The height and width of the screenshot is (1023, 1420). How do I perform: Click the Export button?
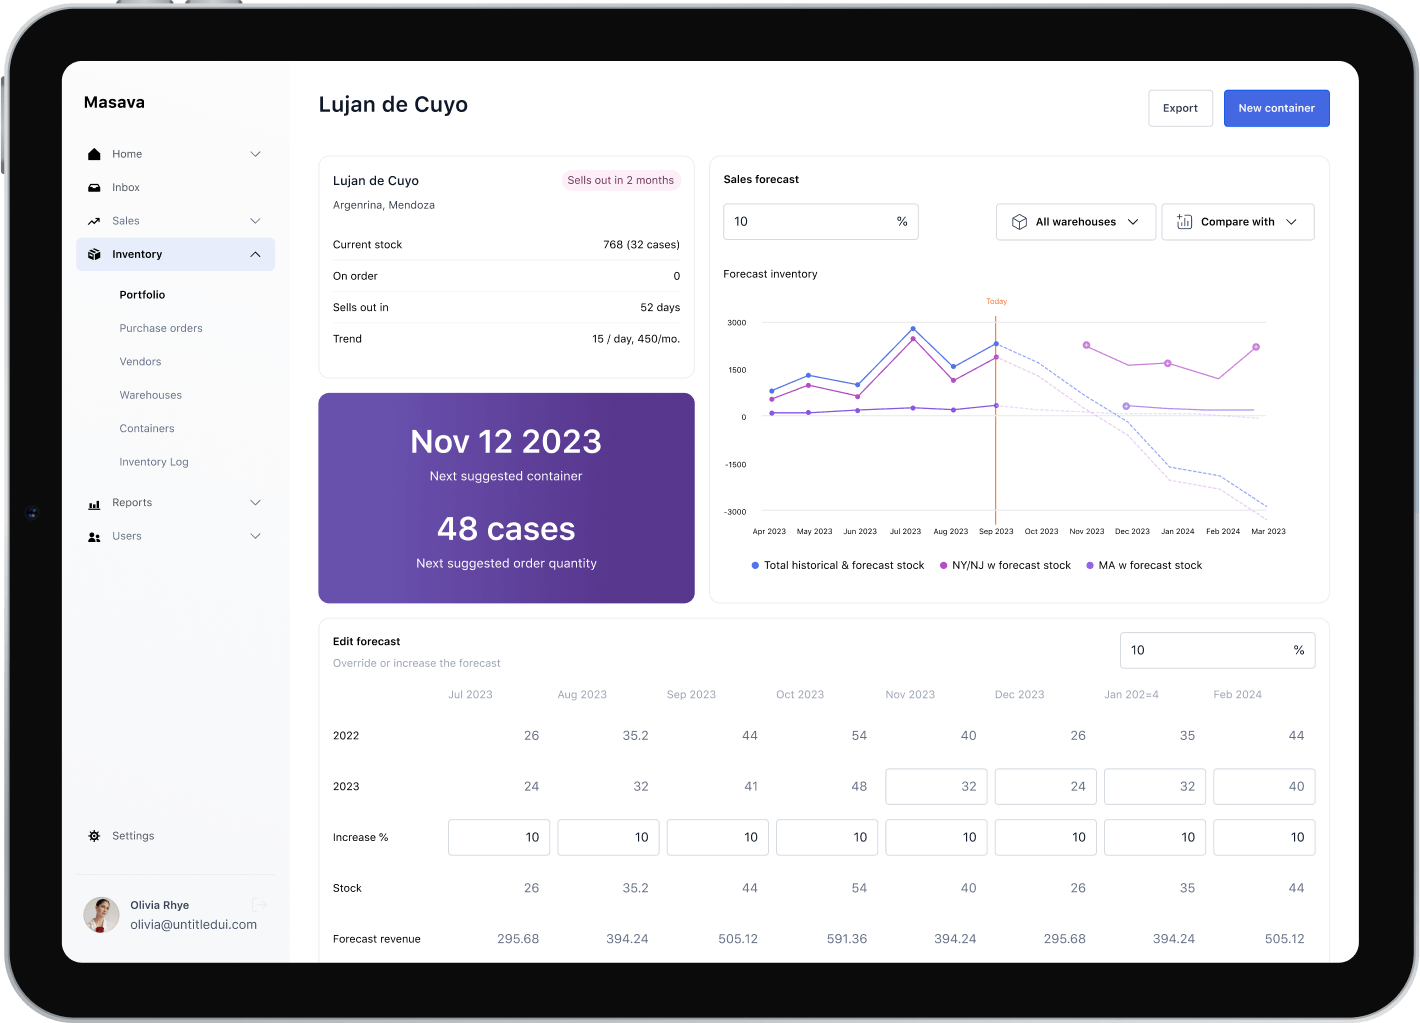(1180, 108)
